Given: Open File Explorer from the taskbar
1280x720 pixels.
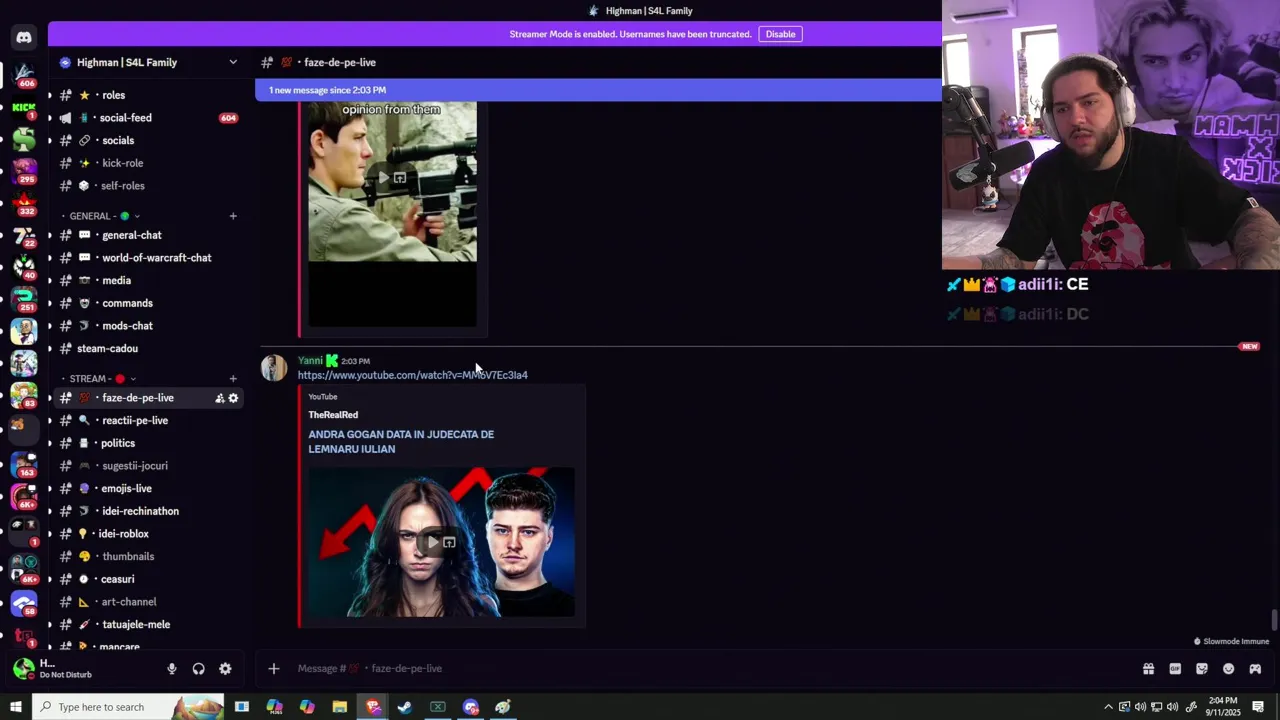Looking at the screenshot, I should point(340,707).
